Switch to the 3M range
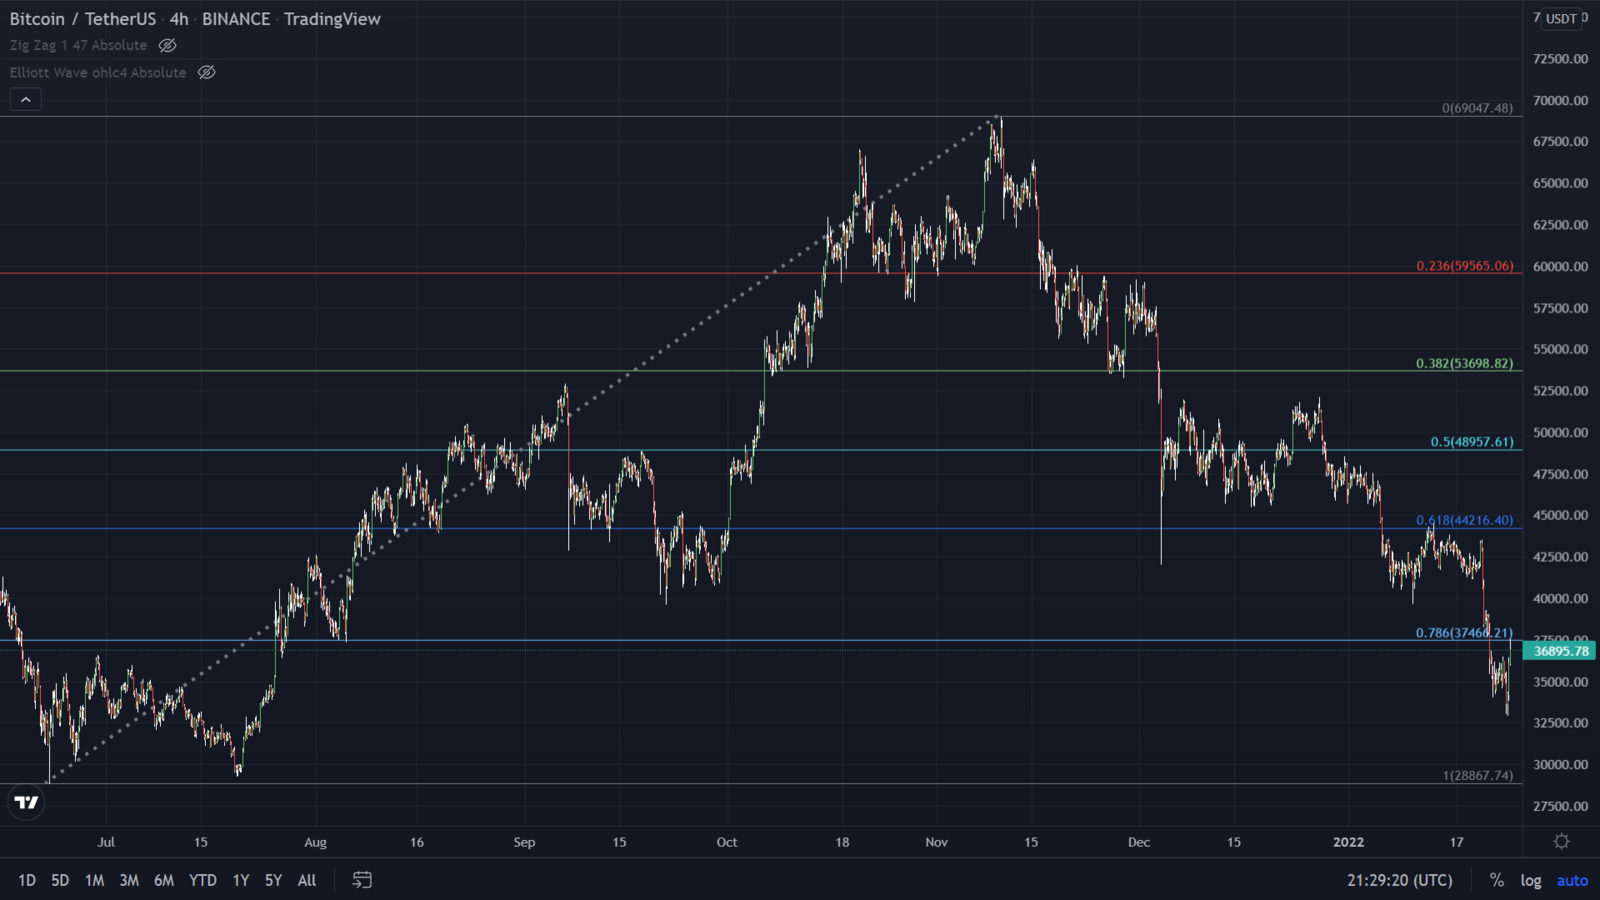The image size is (1600, 900). [x=129, y=880]
